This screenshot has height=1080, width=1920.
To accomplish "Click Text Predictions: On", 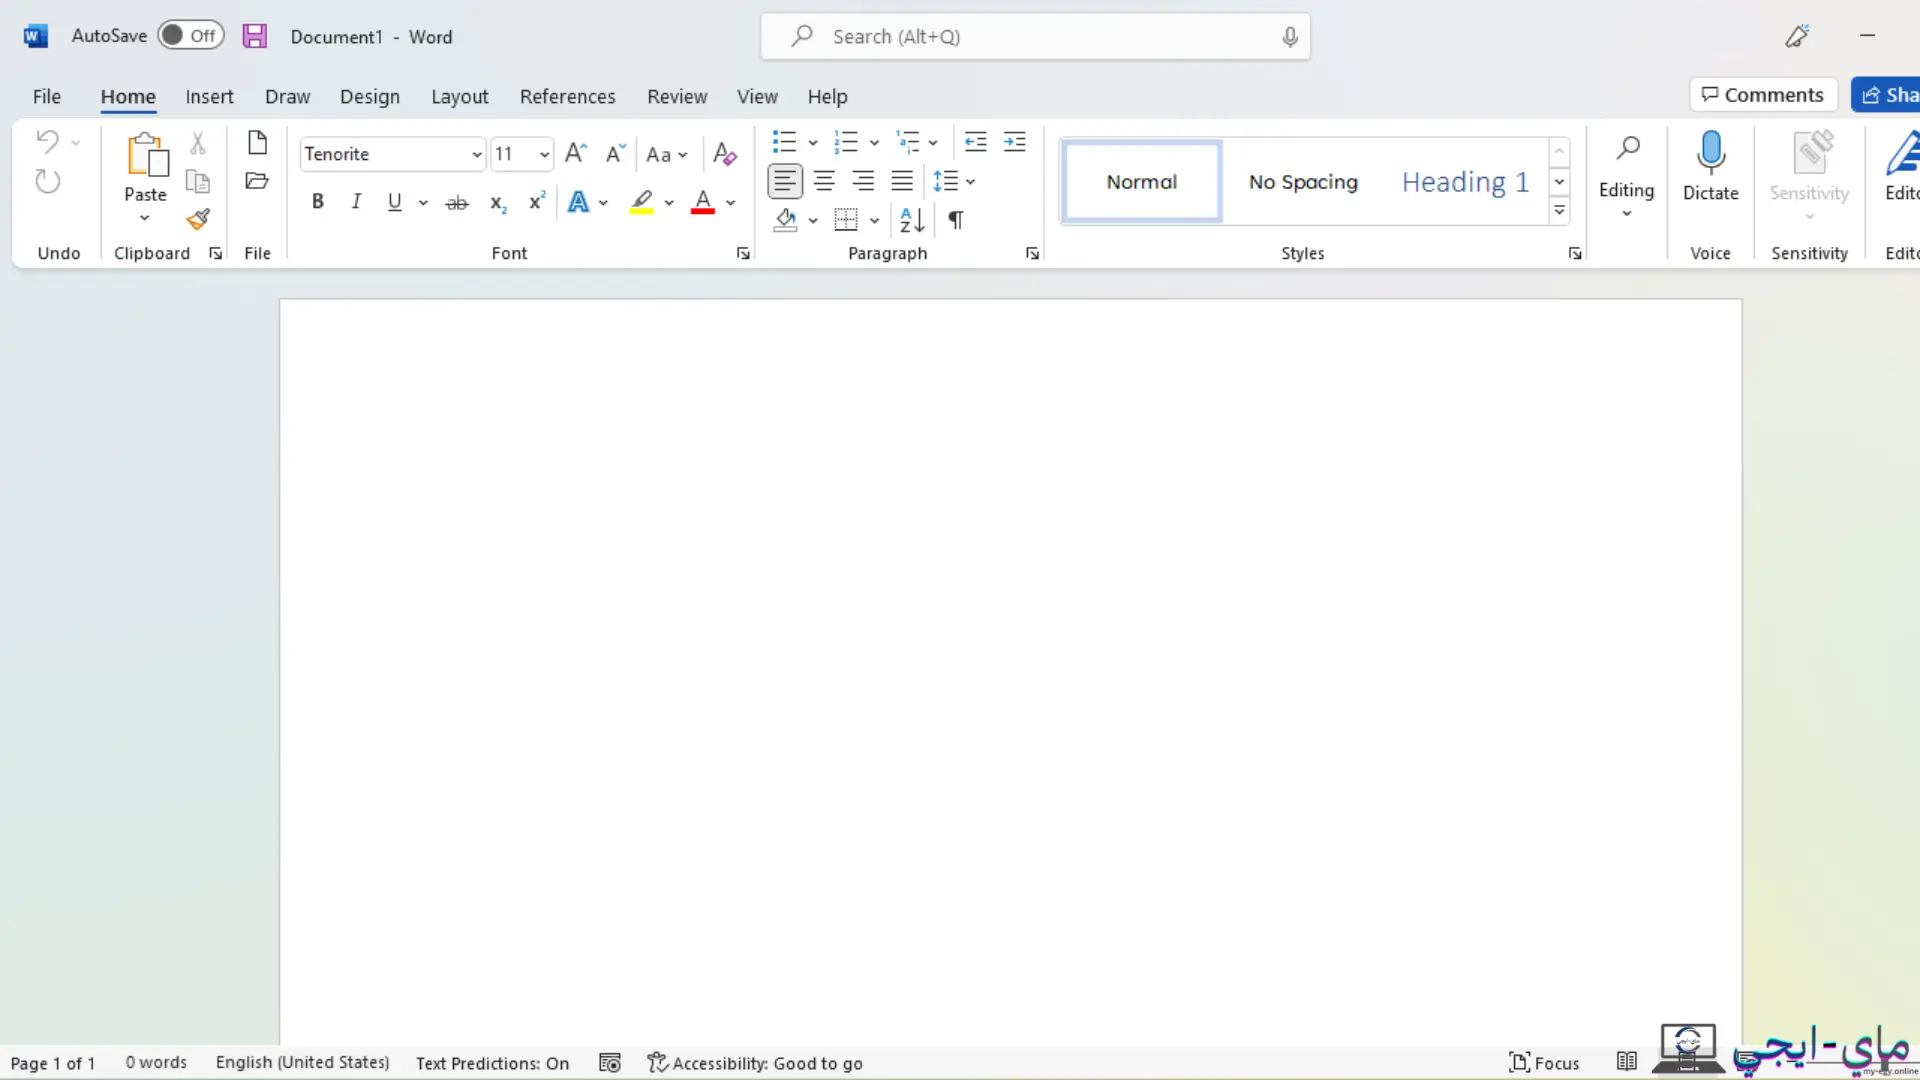I will [492, 1063].
